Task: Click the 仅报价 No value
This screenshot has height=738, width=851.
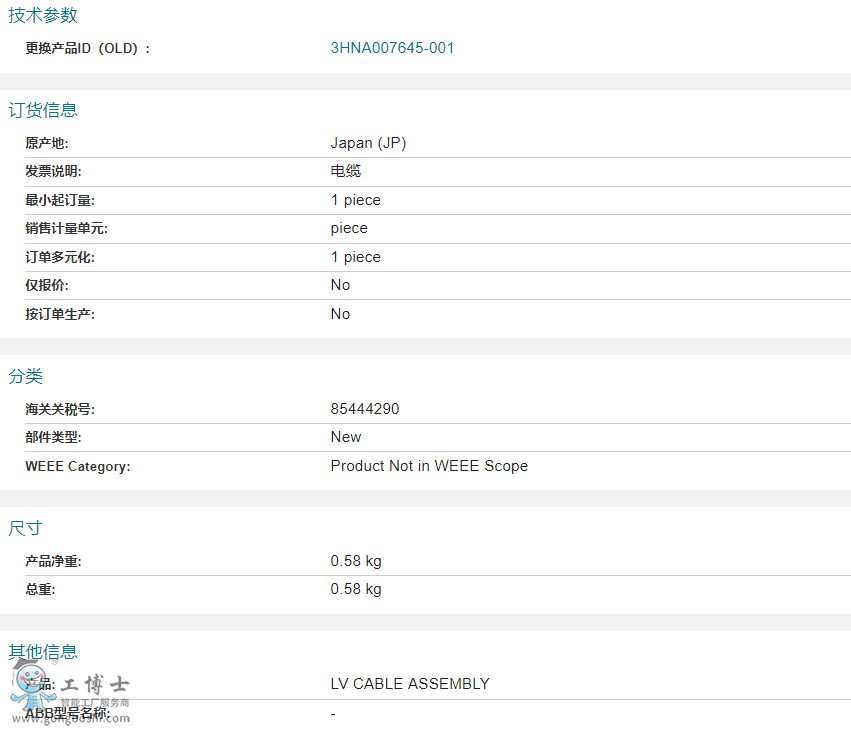Action: [340, 285]
